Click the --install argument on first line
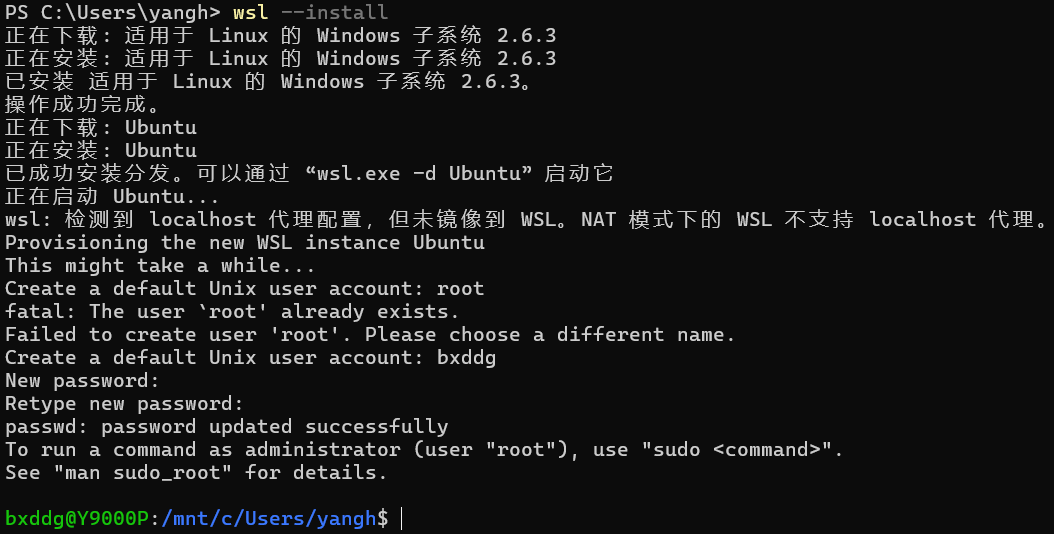Viewport: 1054px width, 534px height. [x=334, y=13]
